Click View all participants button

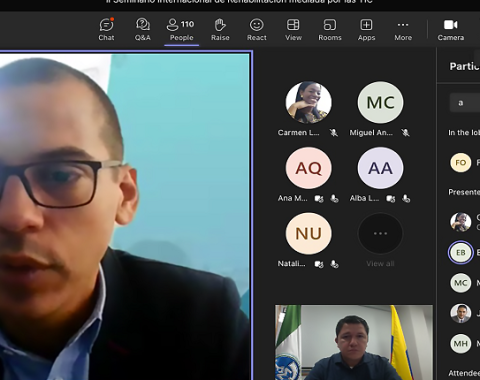click(380, 240)
